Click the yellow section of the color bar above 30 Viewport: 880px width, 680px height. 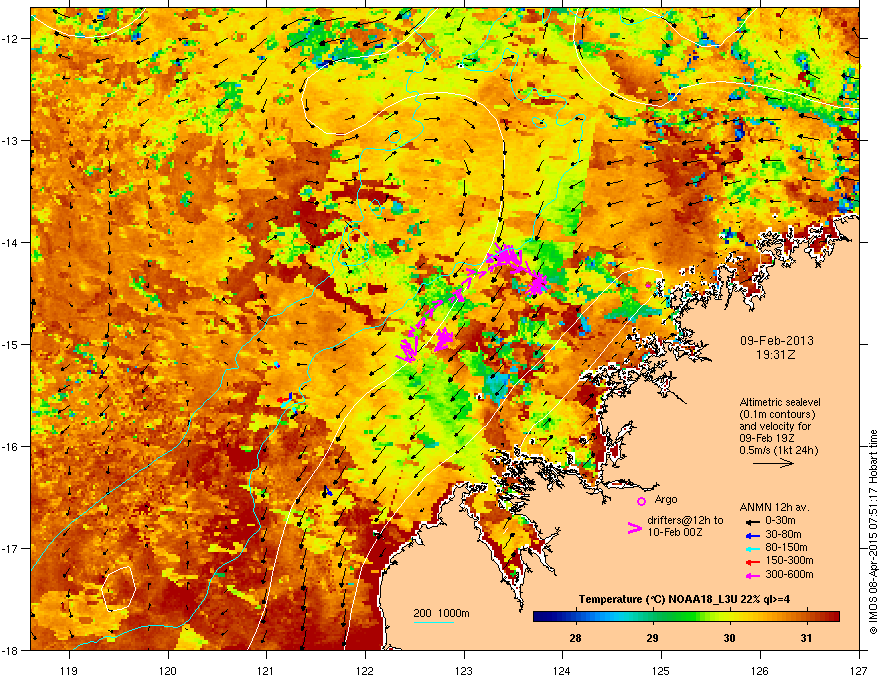pos(730,617)
